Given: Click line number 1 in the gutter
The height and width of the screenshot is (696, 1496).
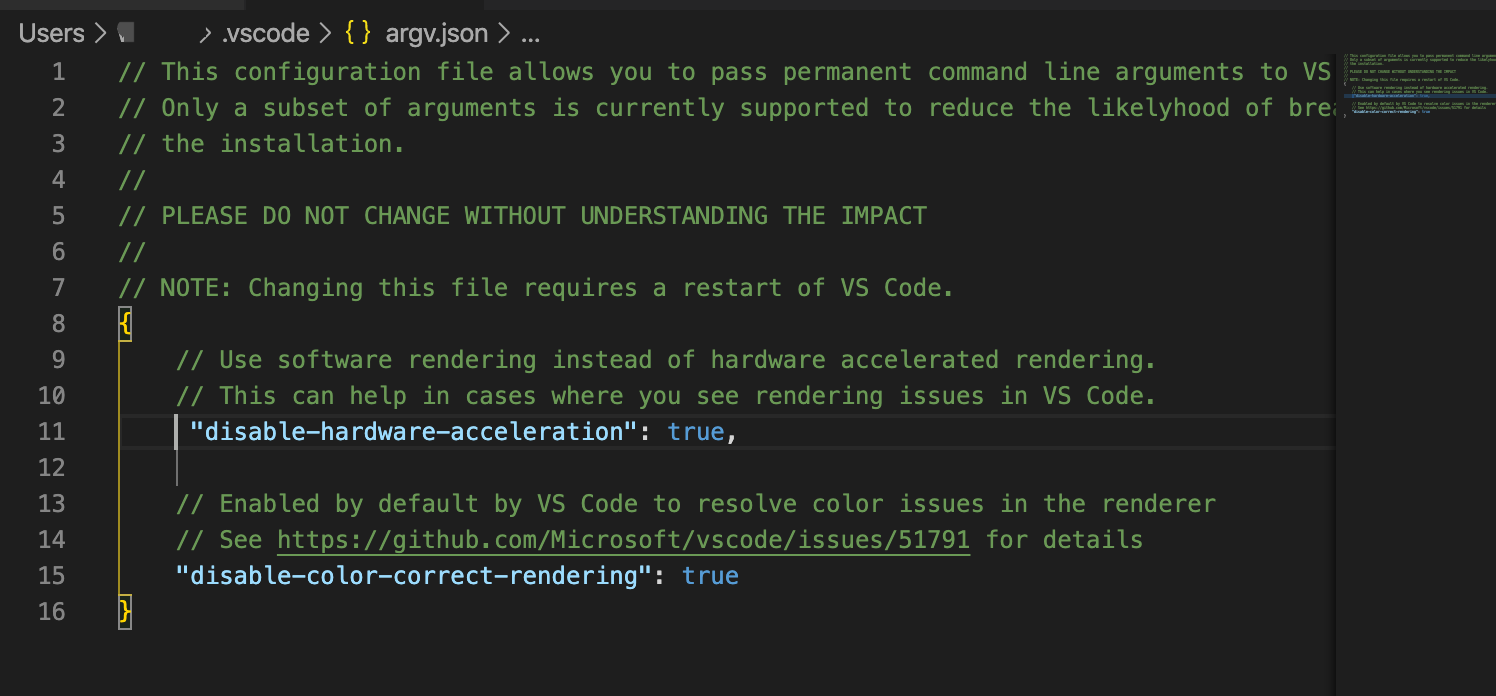Looking at the screenshot, I should pyautogui.click(x=58, y=71).
